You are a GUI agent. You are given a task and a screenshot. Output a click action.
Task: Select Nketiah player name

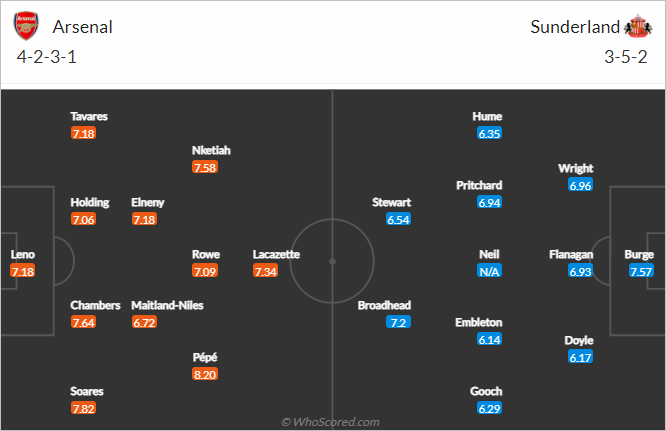211,150
